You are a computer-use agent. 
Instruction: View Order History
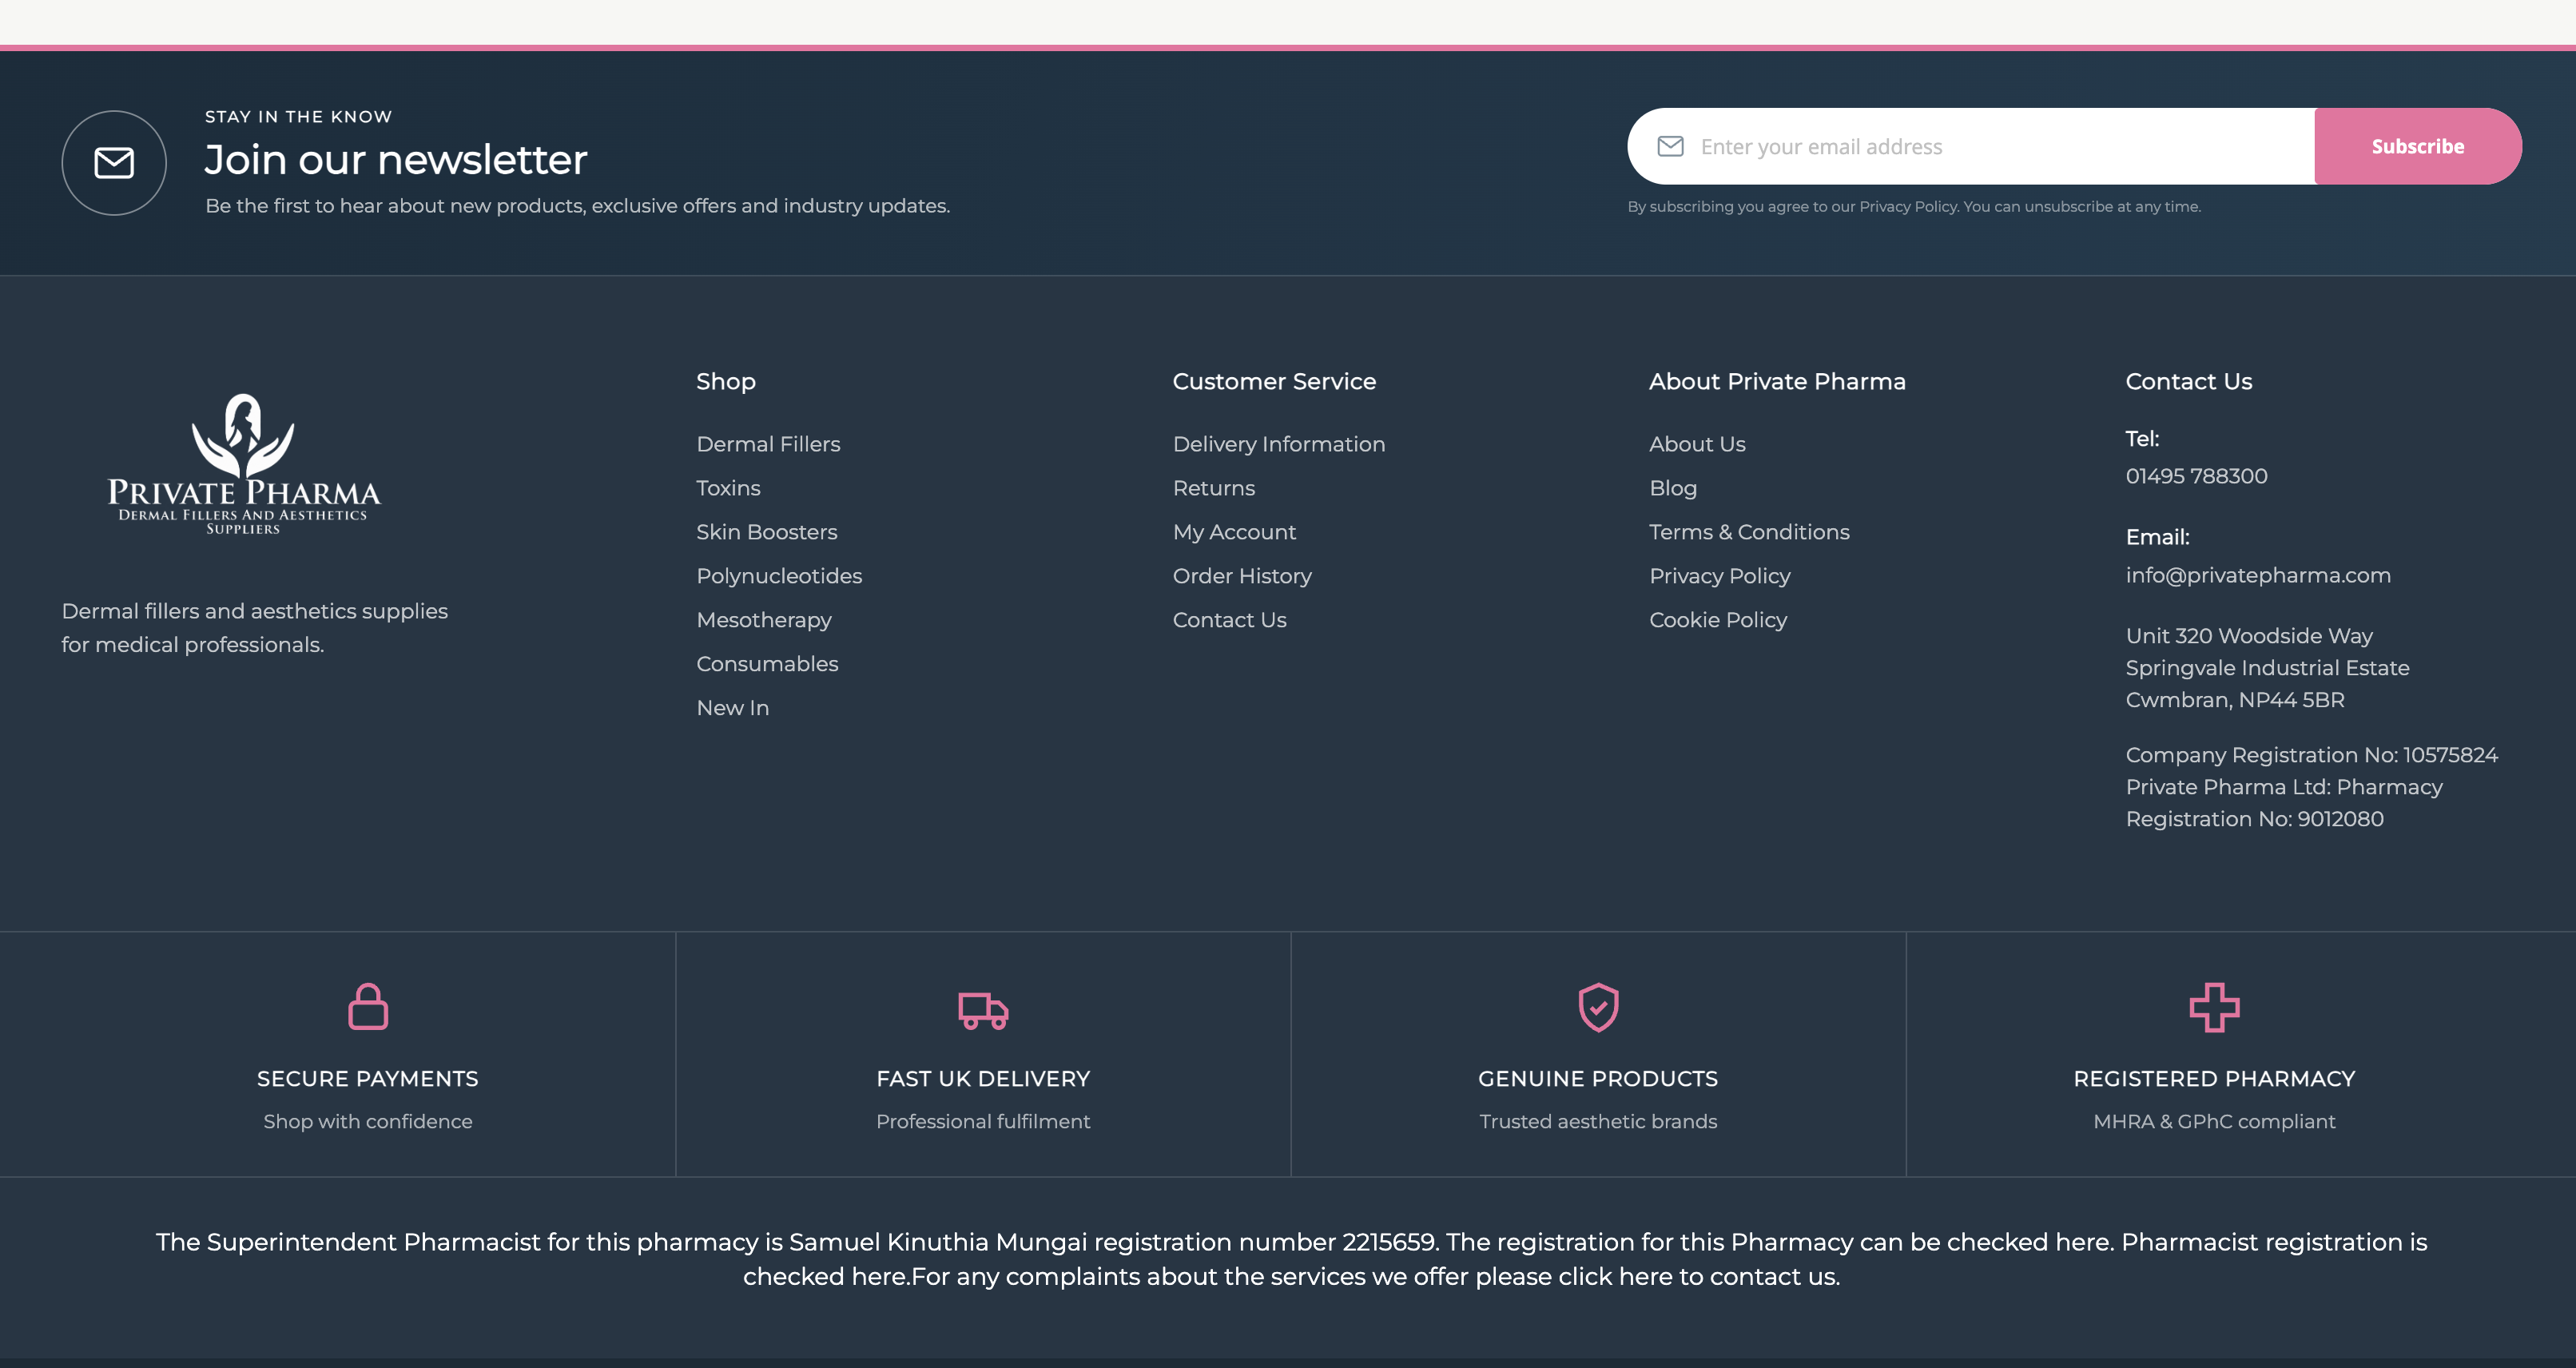tap(1242, 576)
